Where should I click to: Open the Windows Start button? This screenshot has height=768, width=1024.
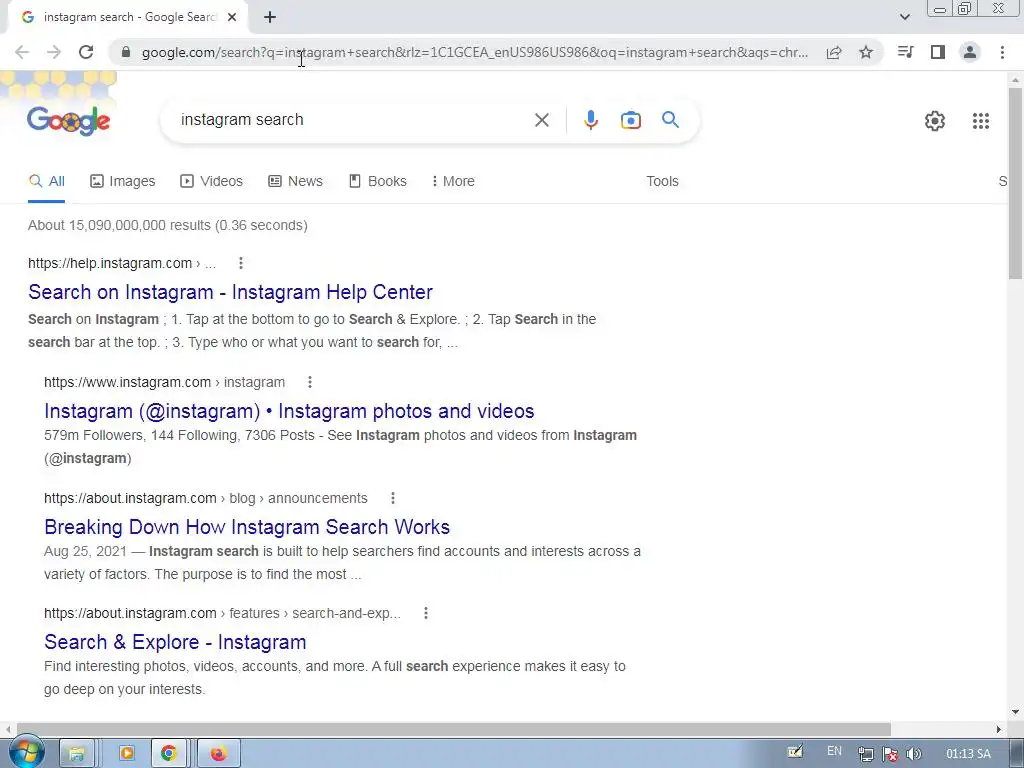coord(26,753)
